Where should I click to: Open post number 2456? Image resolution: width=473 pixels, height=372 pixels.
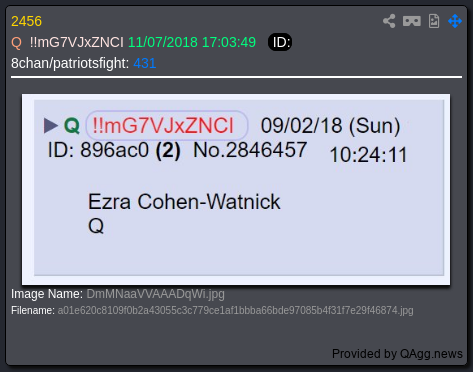27,21
